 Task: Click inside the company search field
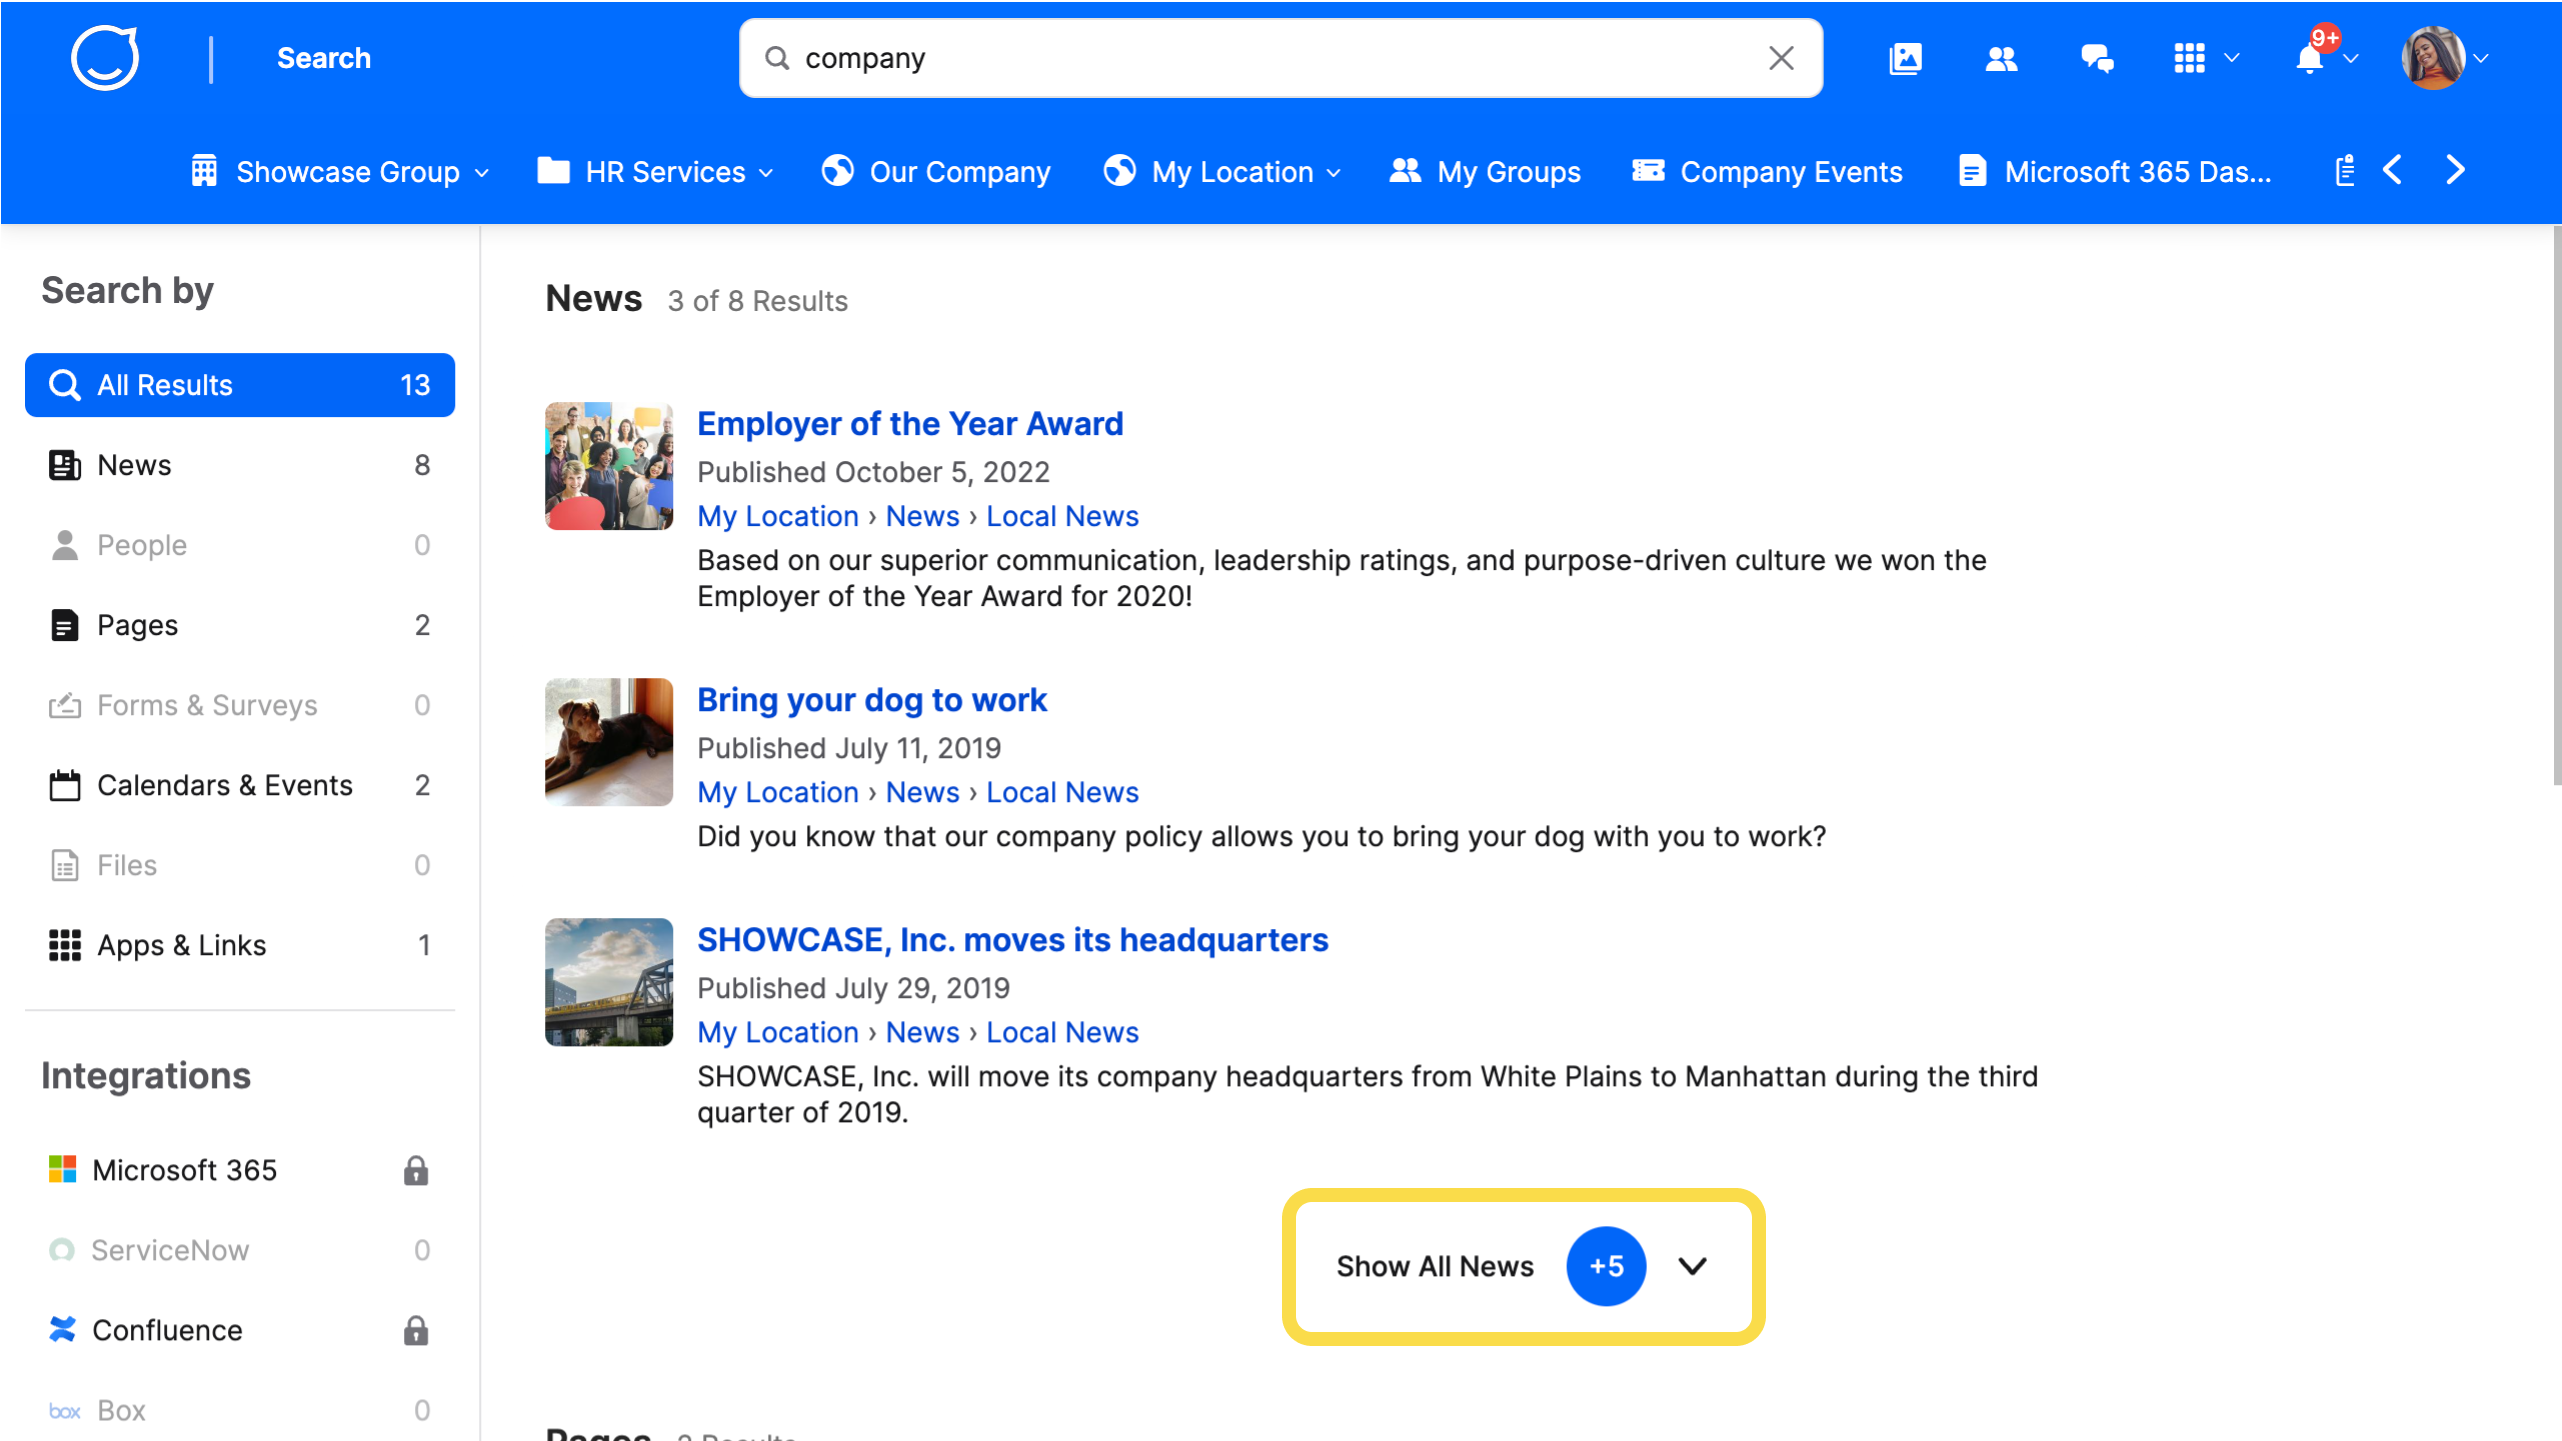pos(1280,58)
